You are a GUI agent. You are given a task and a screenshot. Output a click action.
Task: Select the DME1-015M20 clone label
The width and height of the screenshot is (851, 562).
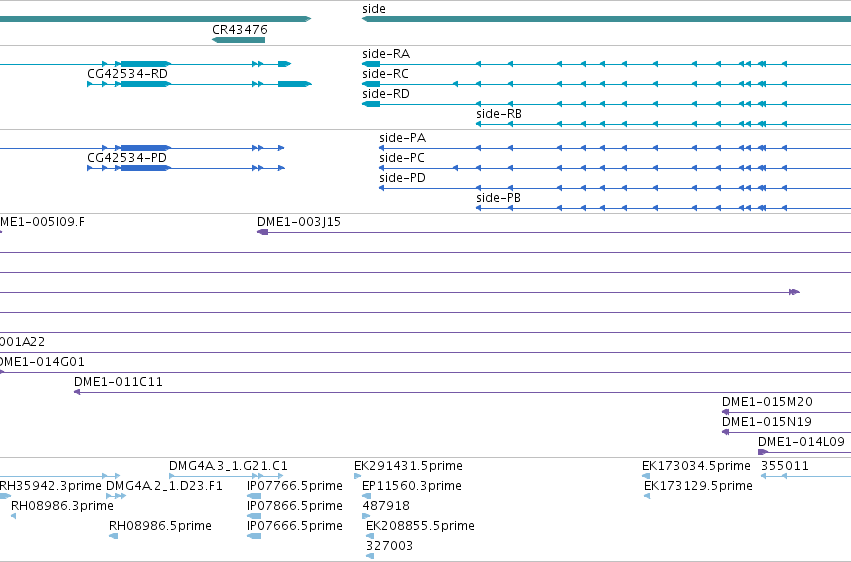pyautogui.click(x=767, y=402)
